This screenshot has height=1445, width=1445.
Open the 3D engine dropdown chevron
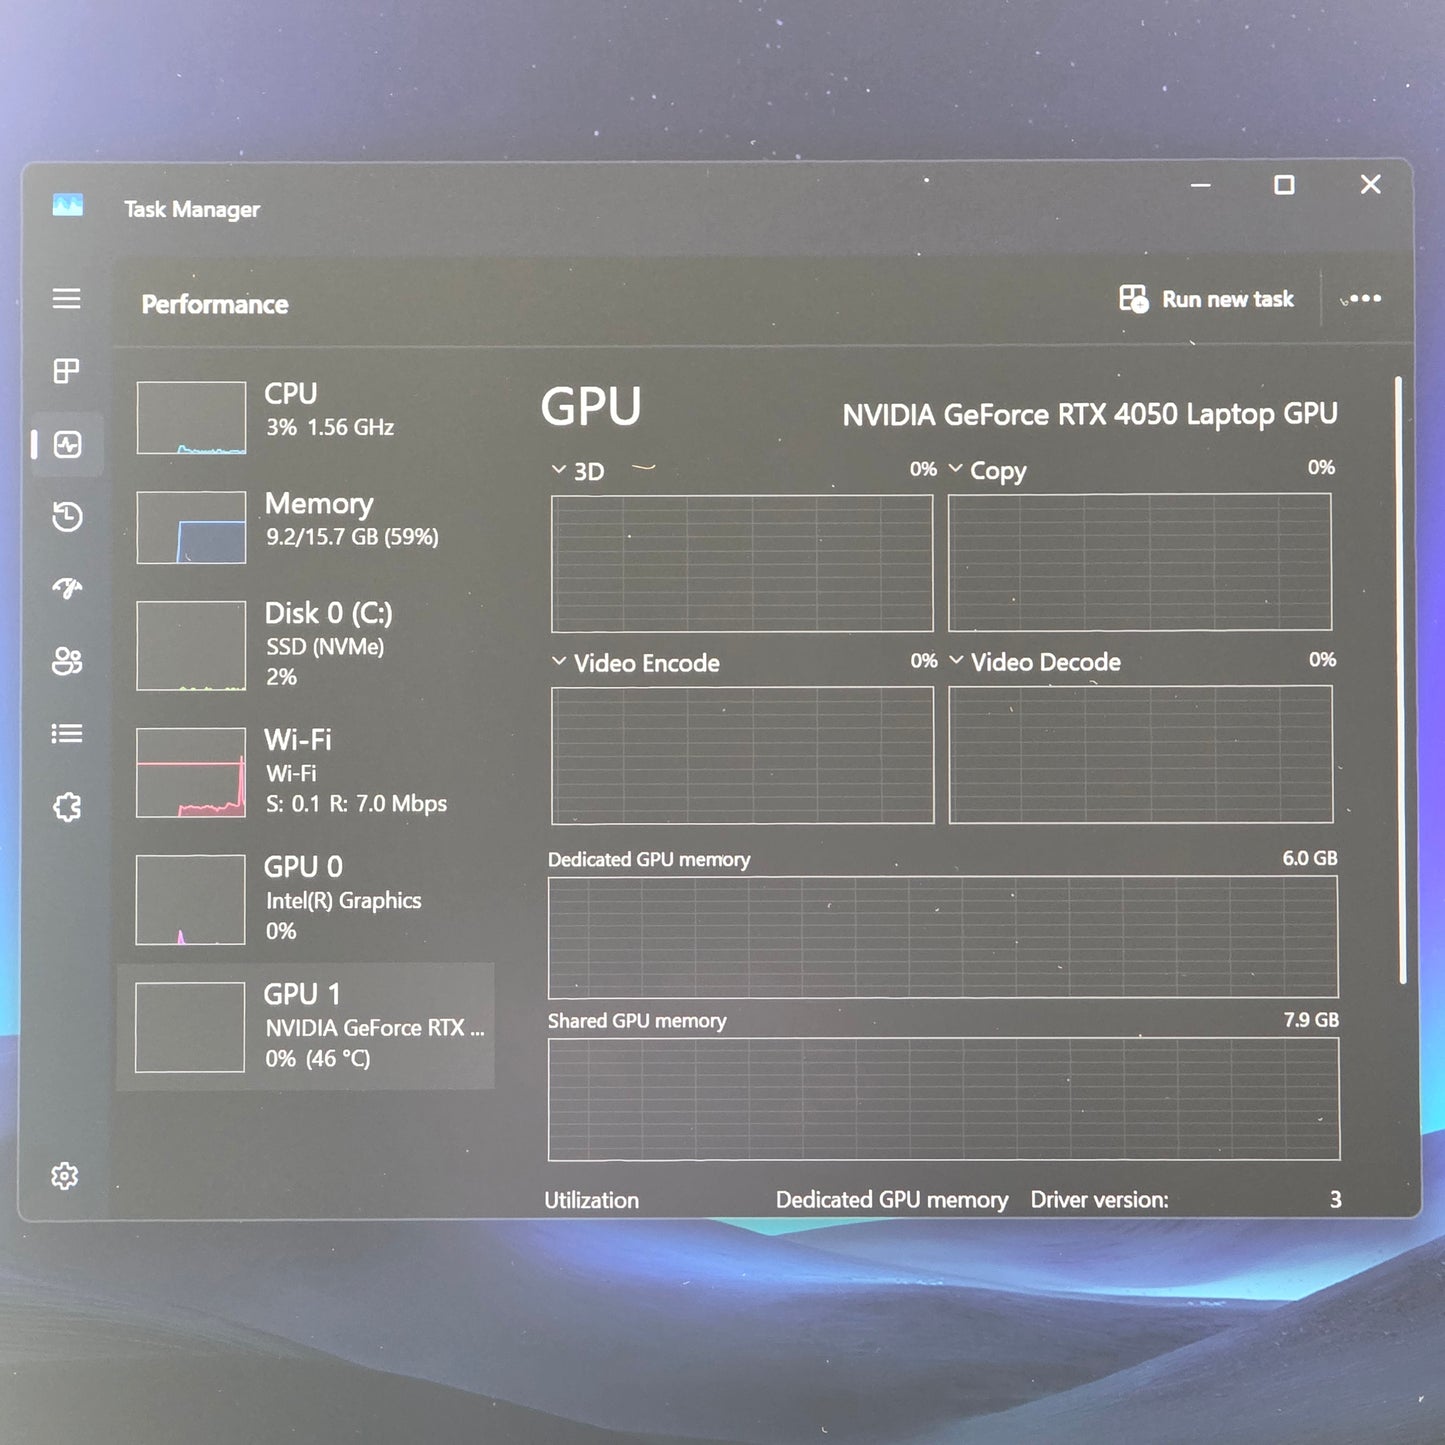[x=559, y=470]
